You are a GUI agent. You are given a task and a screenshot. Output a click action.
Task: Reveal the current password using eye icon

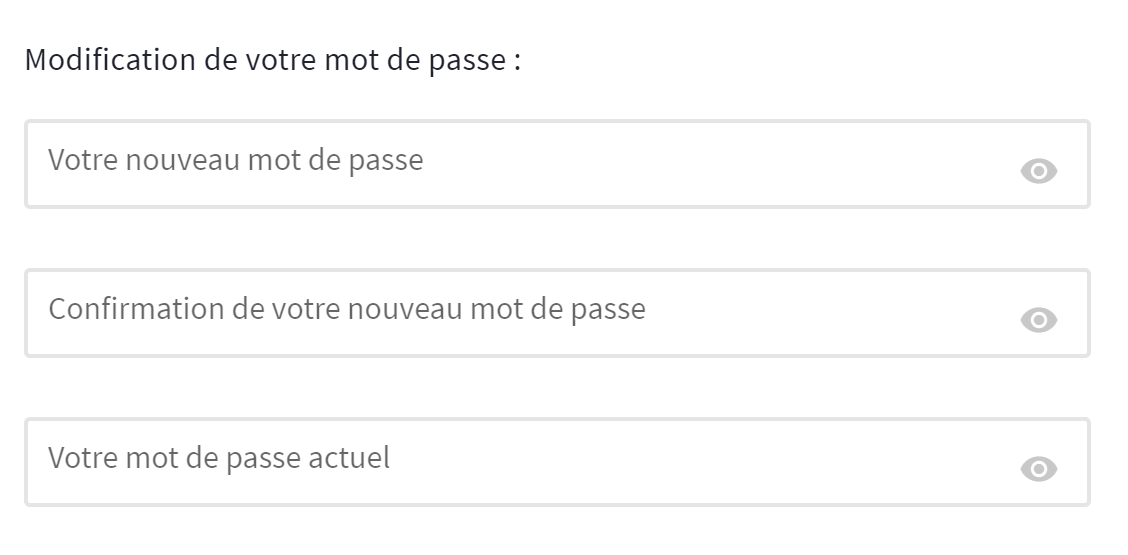(x=1039, y=469)
